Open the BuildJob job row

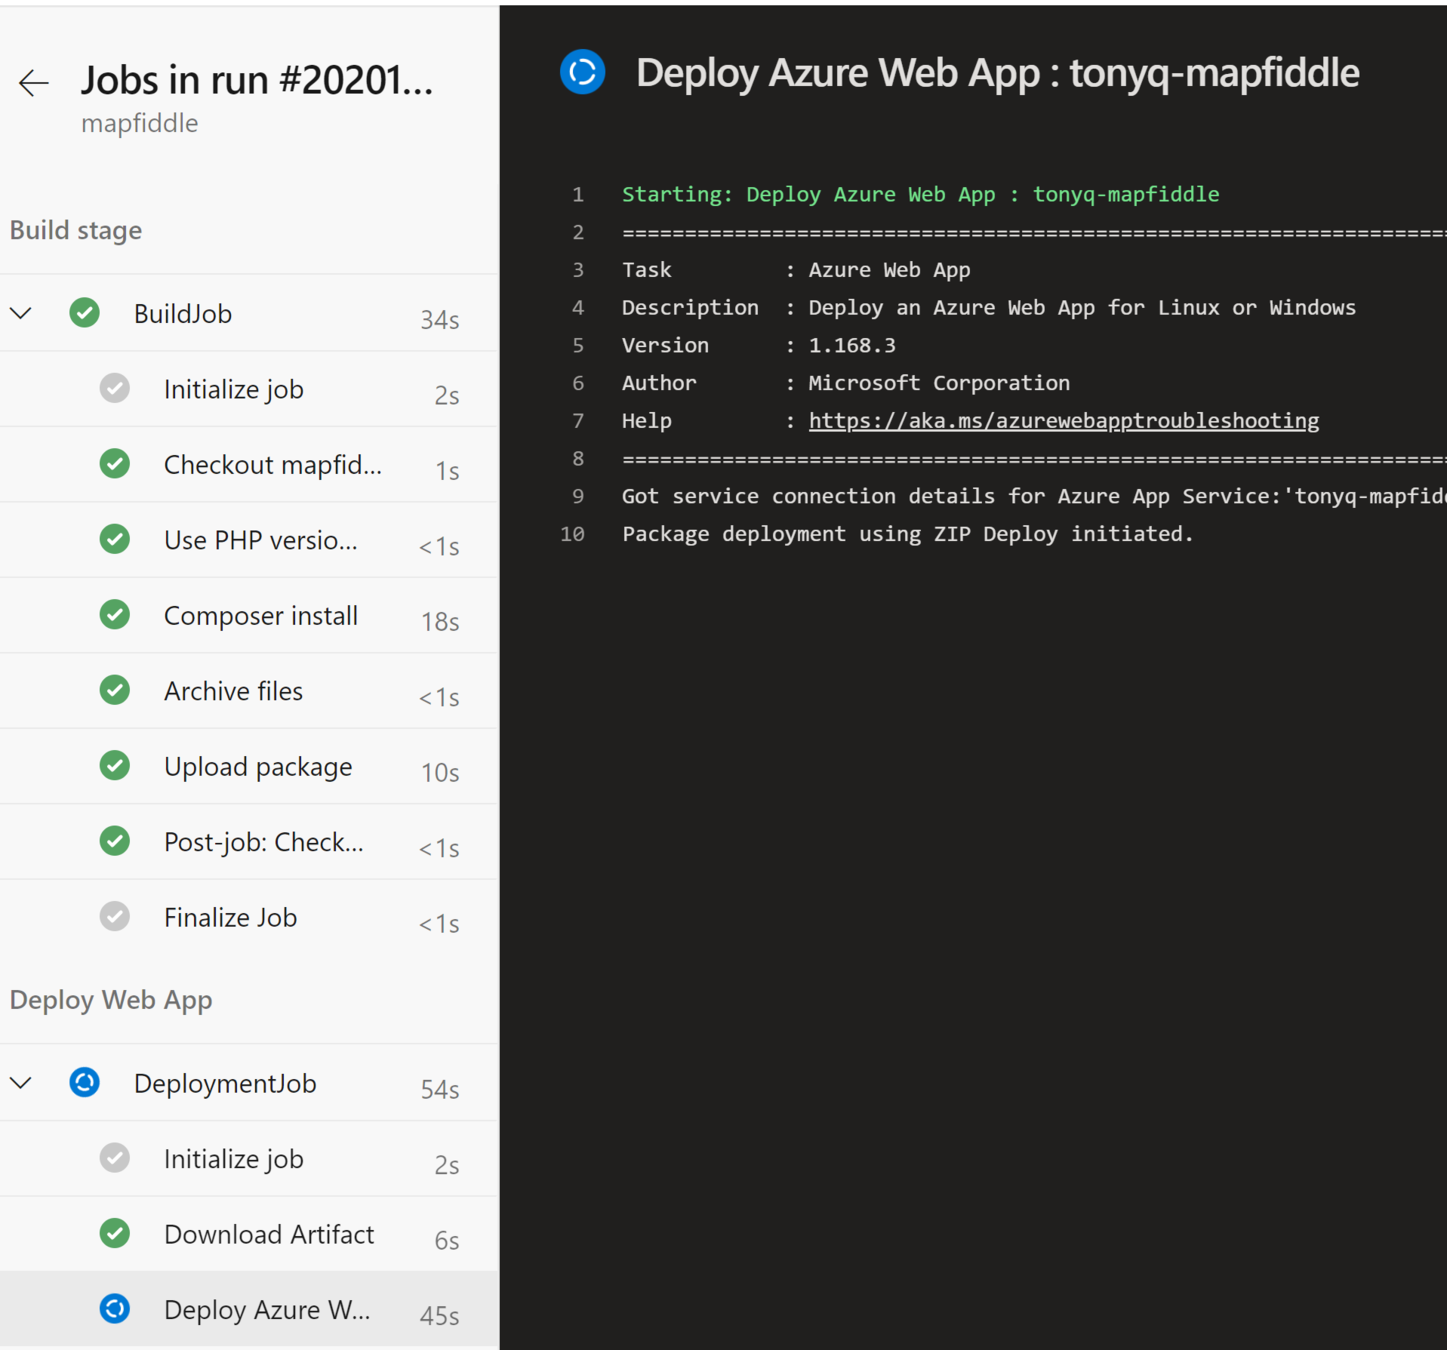[x=249, y=313]
